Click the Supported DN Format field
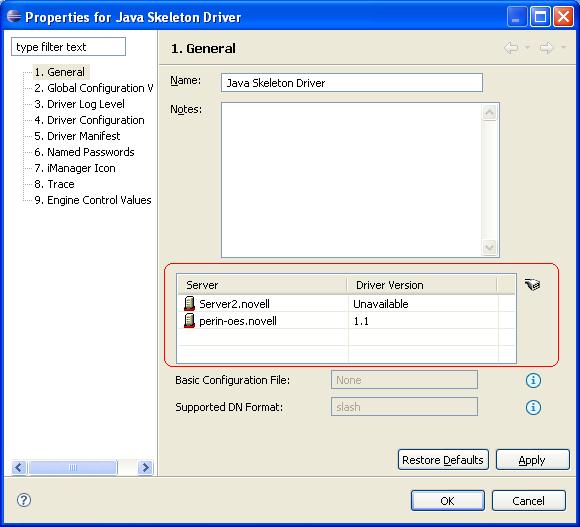 click(404, 407)
